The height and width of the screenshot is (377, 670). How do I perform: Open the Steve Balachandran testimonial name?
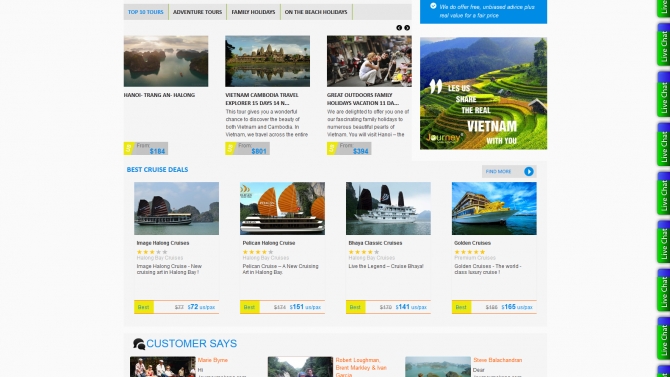point(498,360)
